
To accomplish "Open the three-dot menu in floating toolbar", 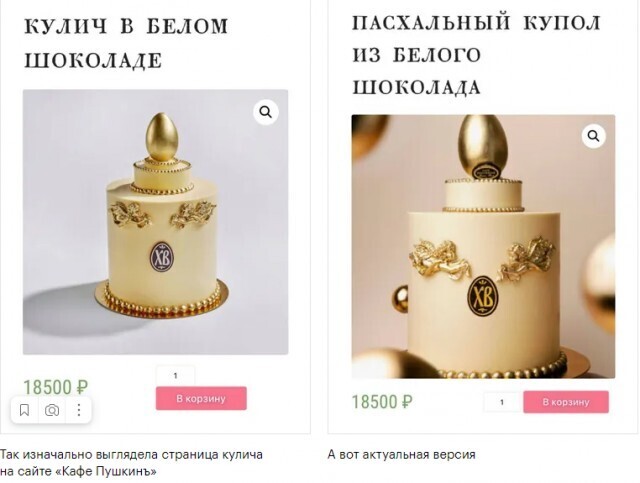I will pos(79,410).
